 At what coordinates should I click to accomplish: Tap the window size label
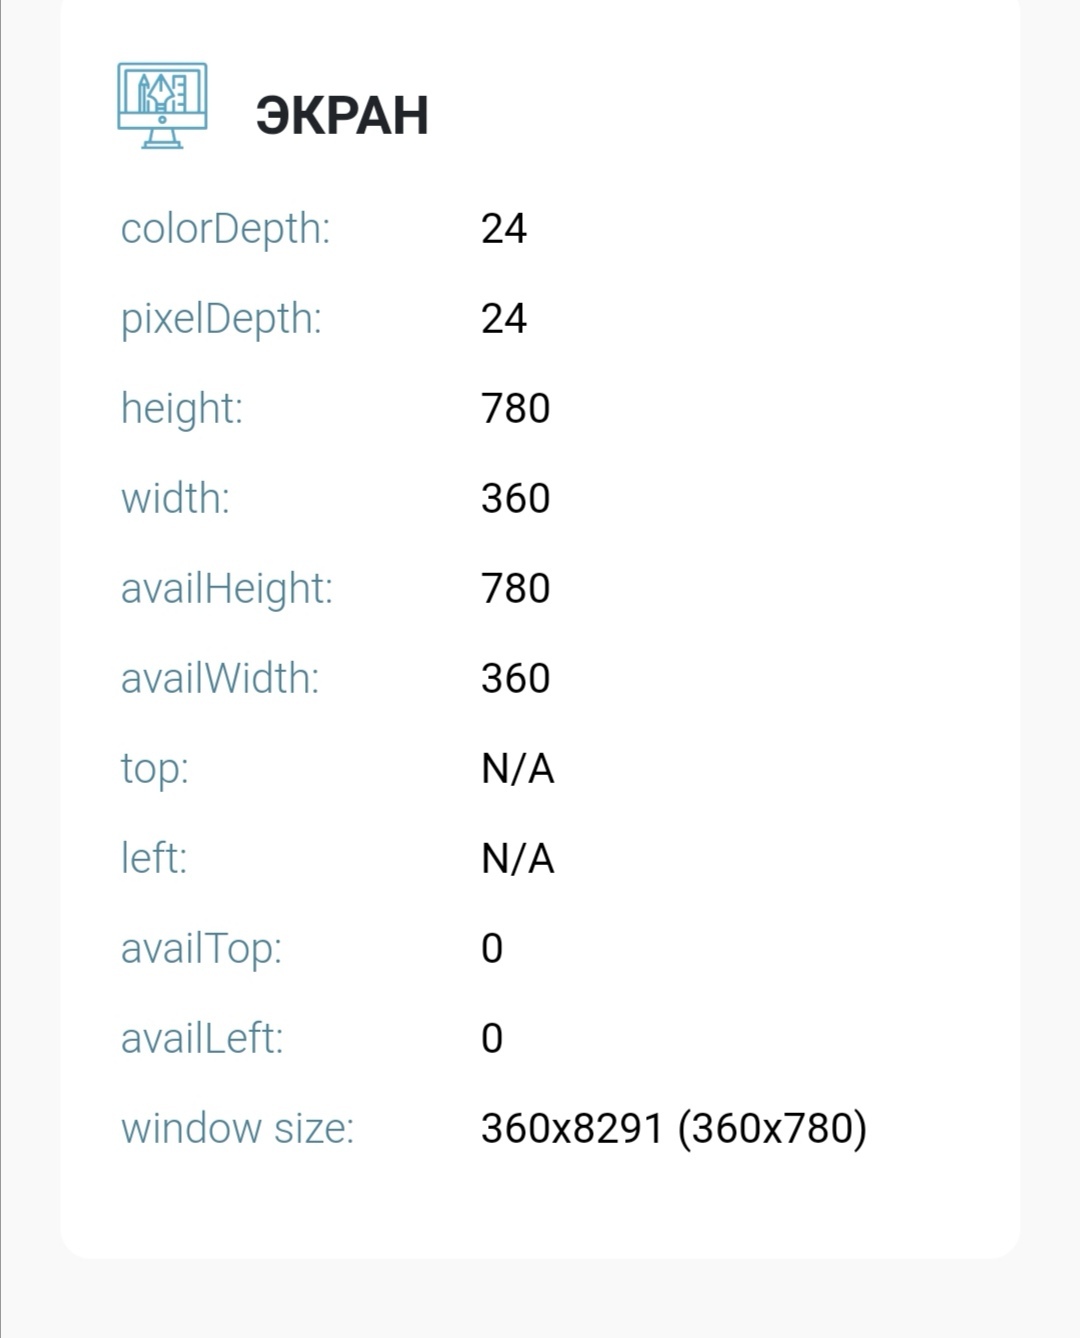(x=237, y=1129)
